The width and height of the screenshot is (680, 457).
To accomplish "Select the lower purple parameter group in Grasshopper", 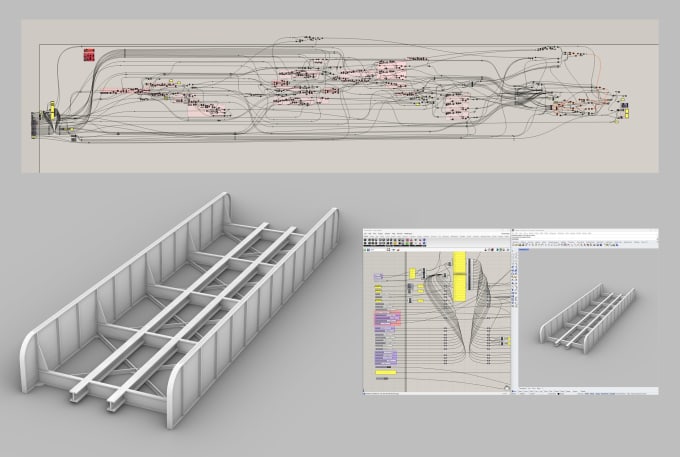I will coord(386,358).
